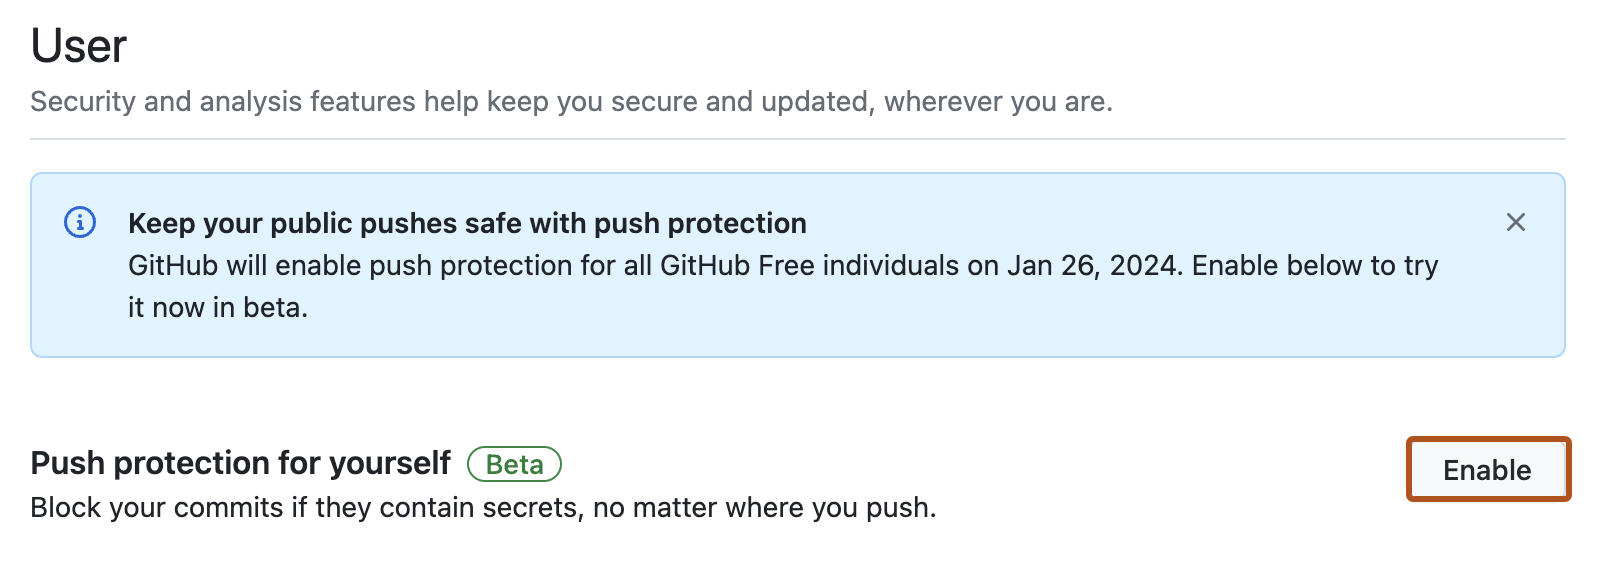
Task: Click the 'Push protection for yourself' heading
Action: 241,463
